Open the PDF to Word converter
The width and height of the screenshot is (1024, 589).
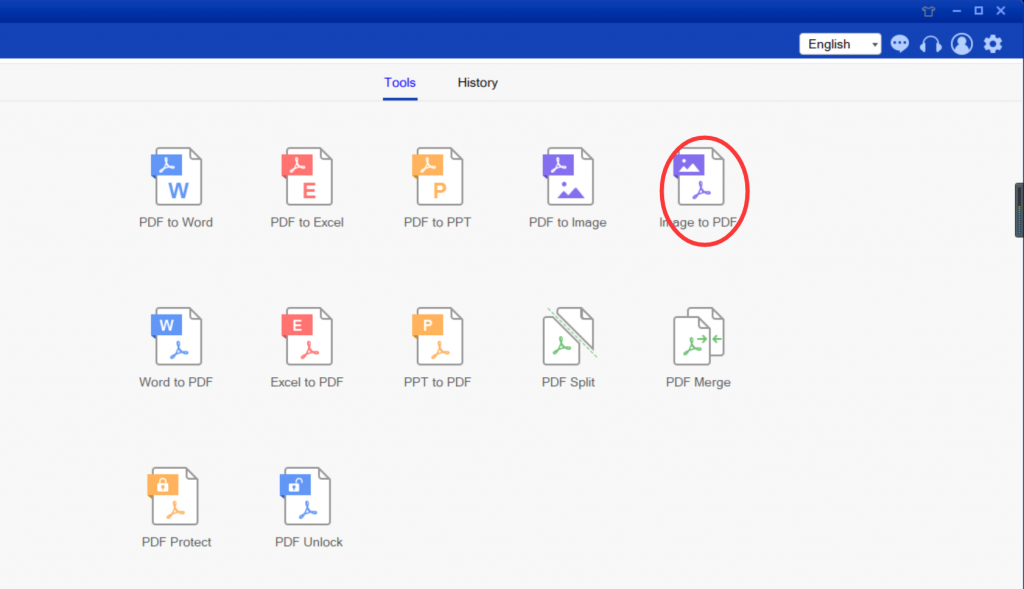tap(176, 178)
